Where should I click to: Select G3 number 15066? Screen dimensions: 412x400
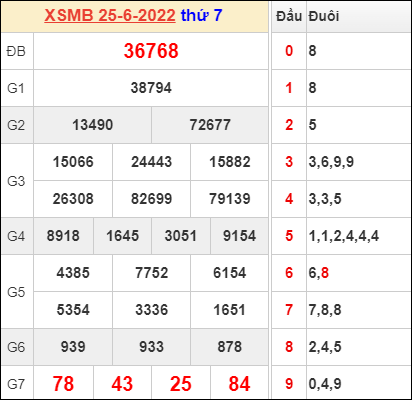coord(73,162)
